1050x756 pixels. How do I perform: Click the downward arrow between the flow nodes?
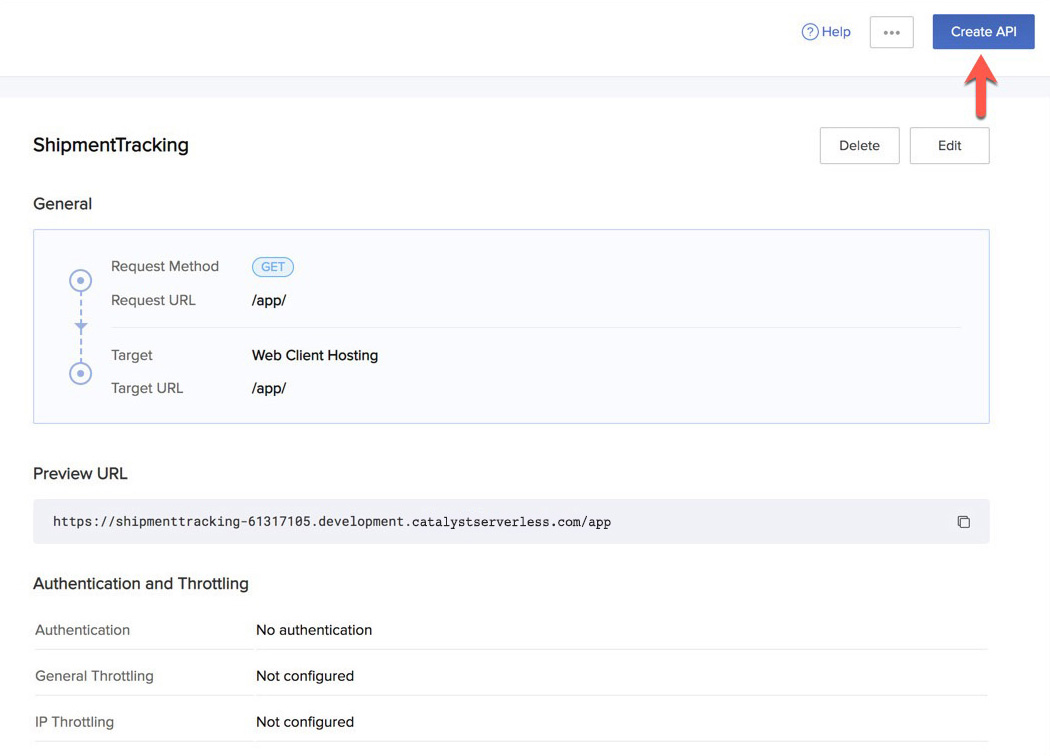tap(81, 327)
